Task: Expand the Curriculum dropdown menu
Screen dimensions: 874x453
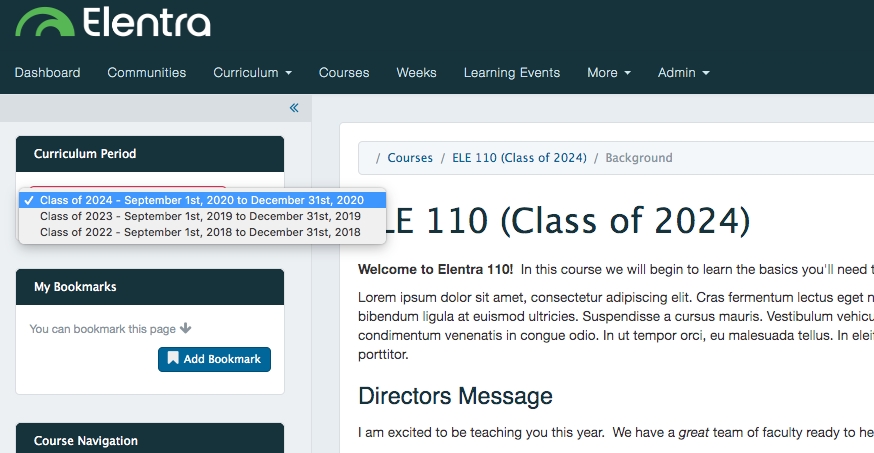Action: 252,72
